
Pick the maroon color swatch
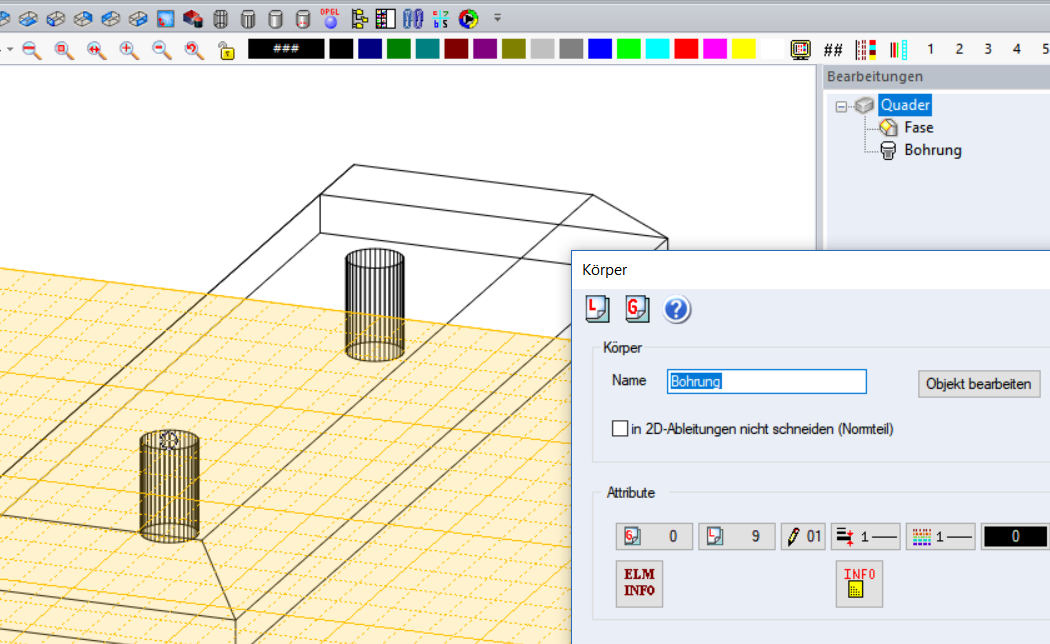(x=456, y=49)
